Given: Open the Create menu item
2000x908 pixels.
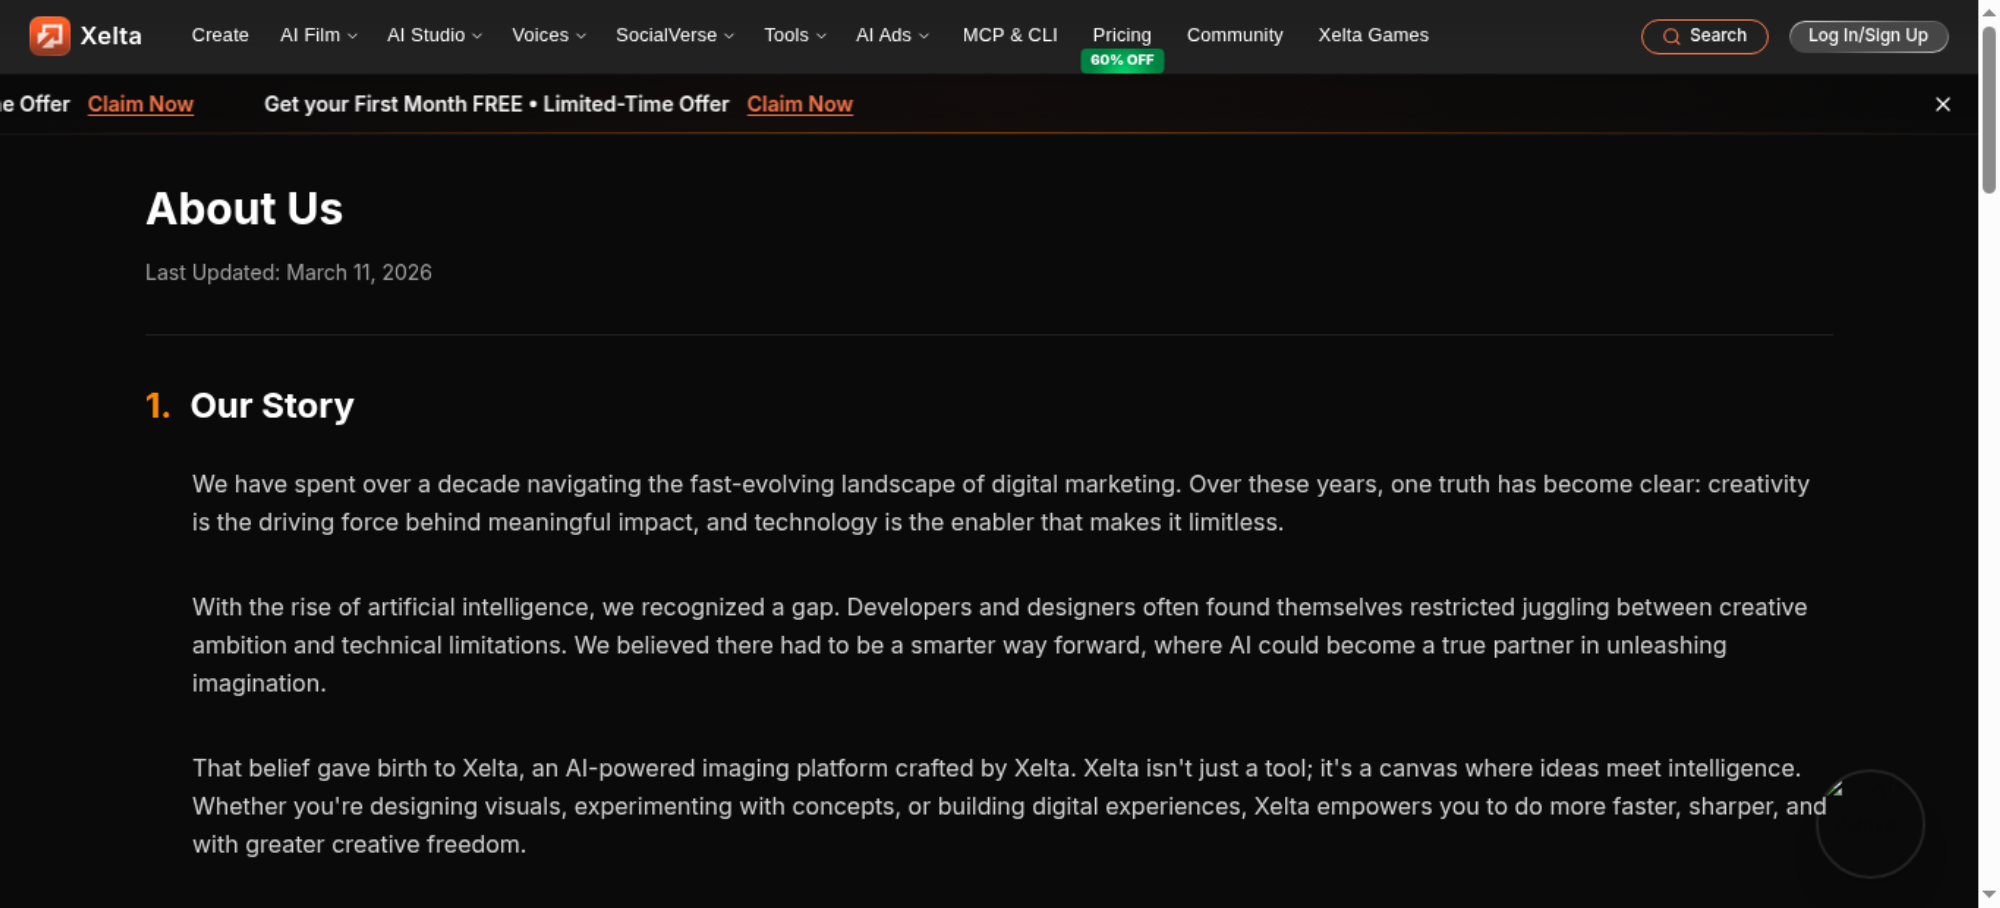Looking at the screenshot, I should pos(220,35).
